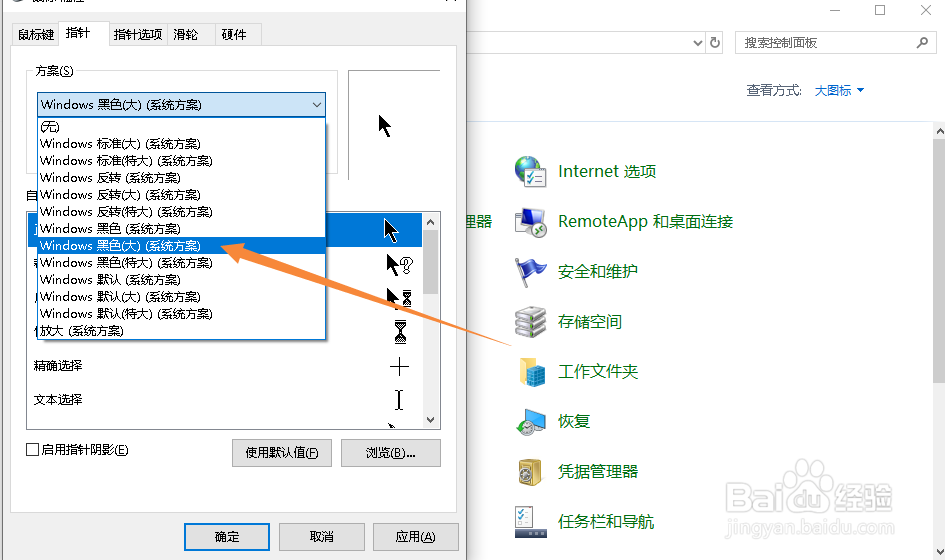Click pointer list scroll-up arrow
This screenshot has width=945, height=560.
[x=430, y=222]
